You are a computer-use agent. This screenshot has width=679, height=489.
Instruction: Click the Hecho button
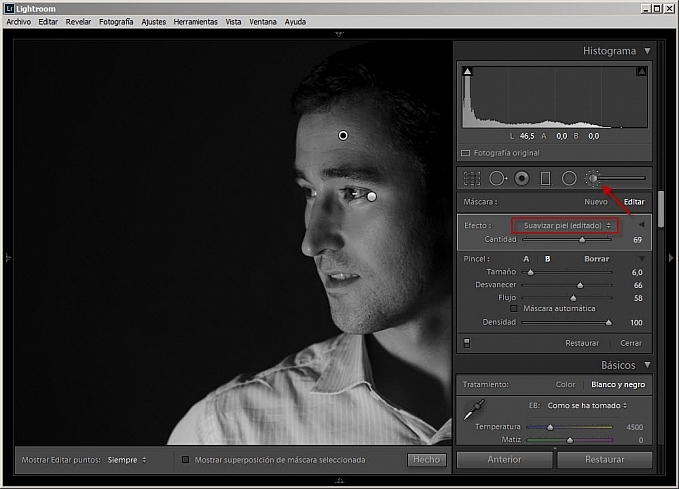(427, 460)
